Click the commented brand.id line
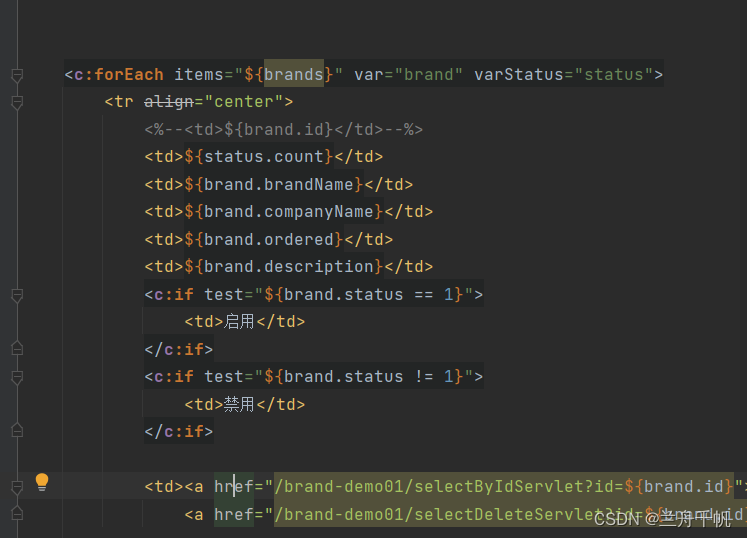 click(283, 129)
